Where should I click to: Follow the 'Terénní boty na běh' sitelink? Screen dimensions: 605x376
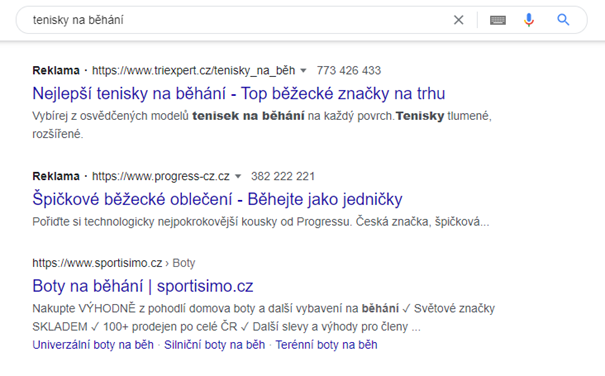(x=326, y=345)
